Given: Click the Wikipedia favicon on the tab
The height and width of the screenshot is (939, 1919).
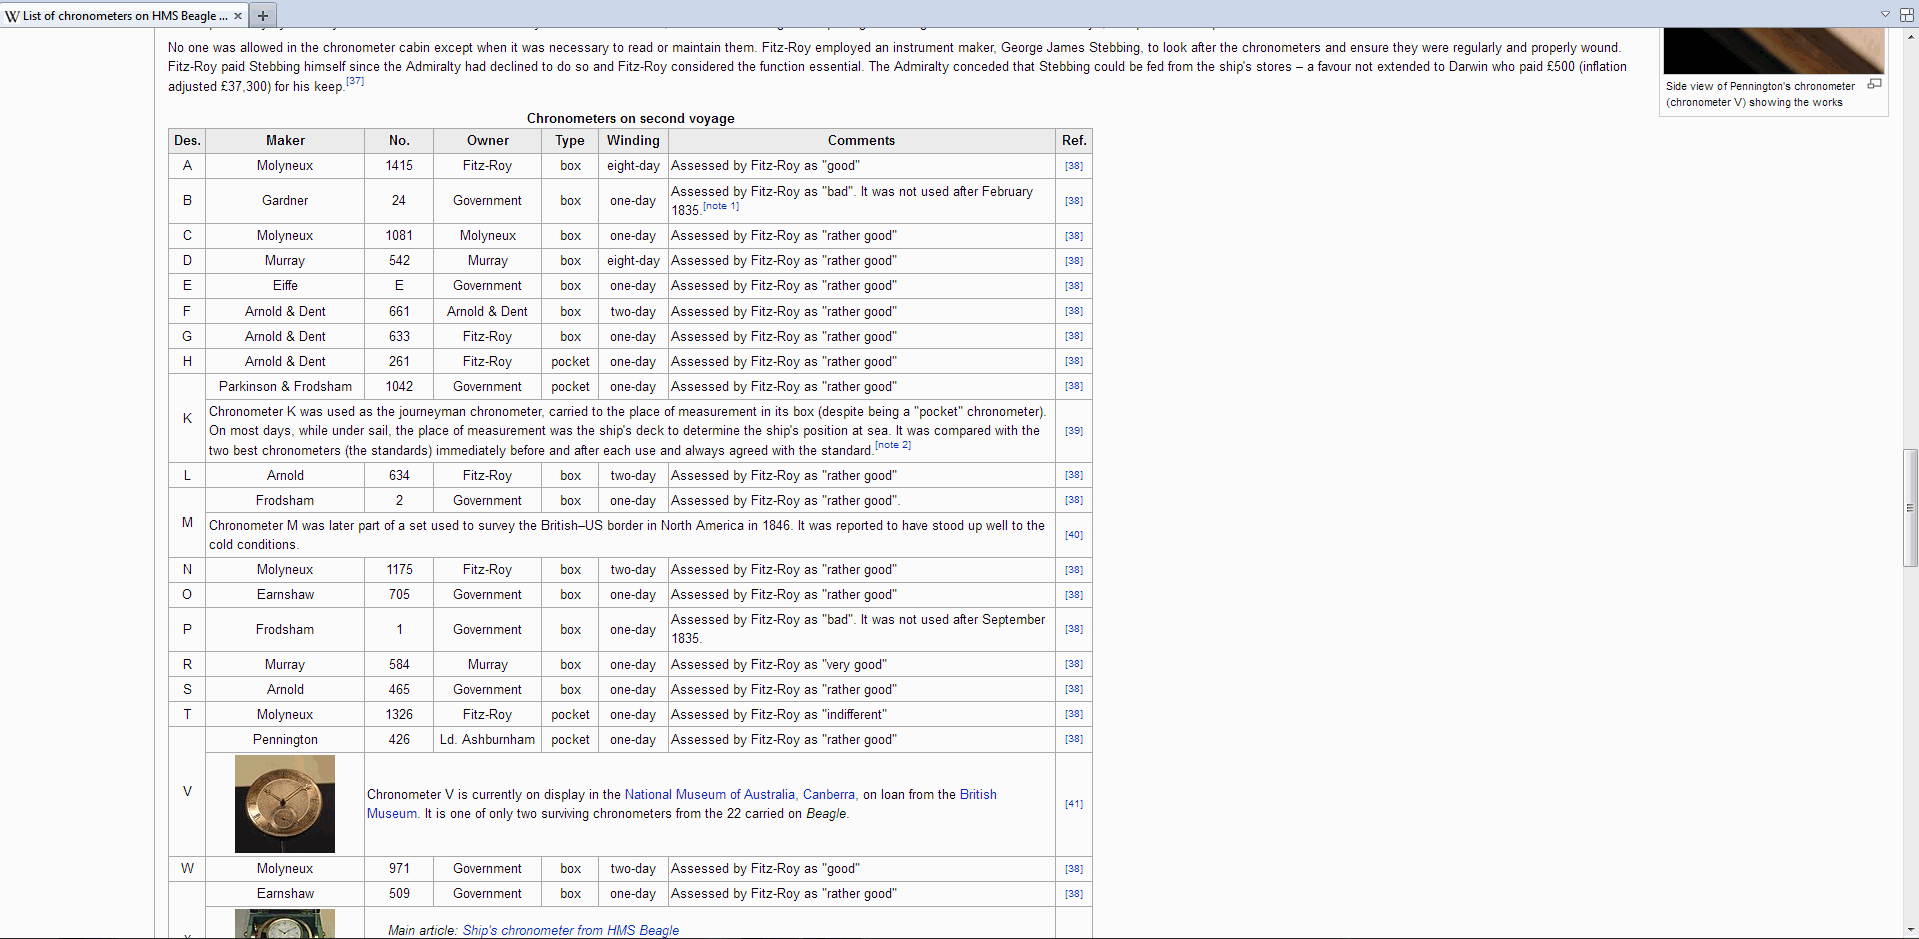Looking at the screenshot, I should point(12,16).
